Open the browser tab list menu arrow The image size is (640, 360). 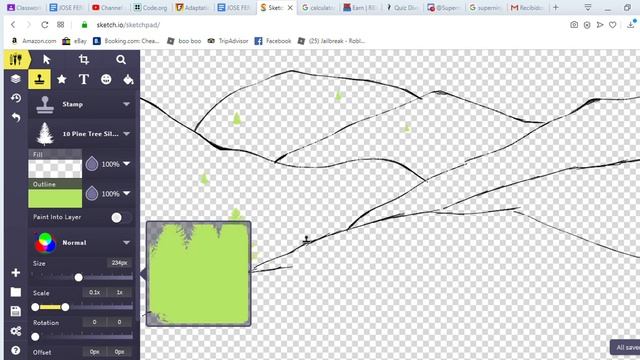tap(588, 7)
